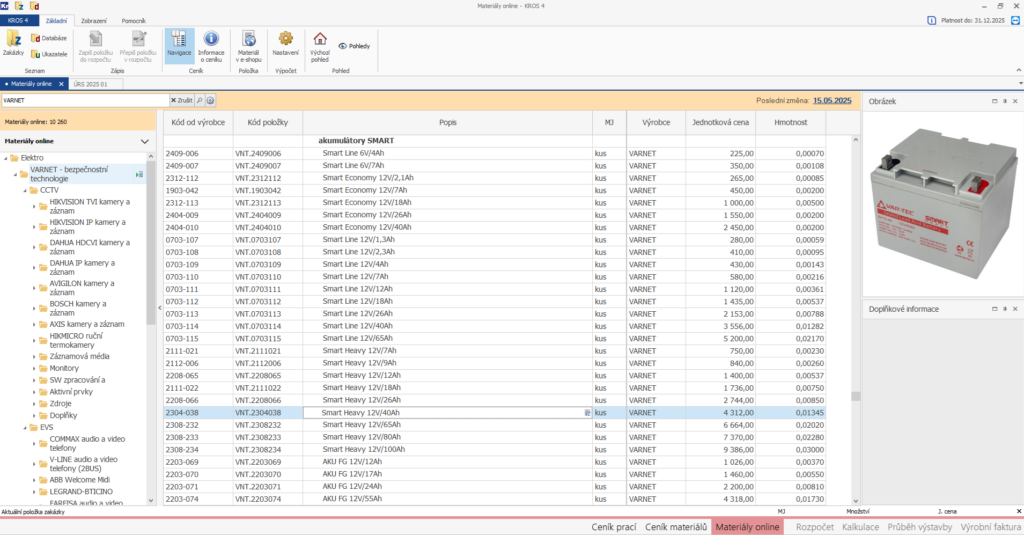Open Ukazatele in the Seznam group
The width and height of the screenshot is (1024, 535).
click(49, 54)
